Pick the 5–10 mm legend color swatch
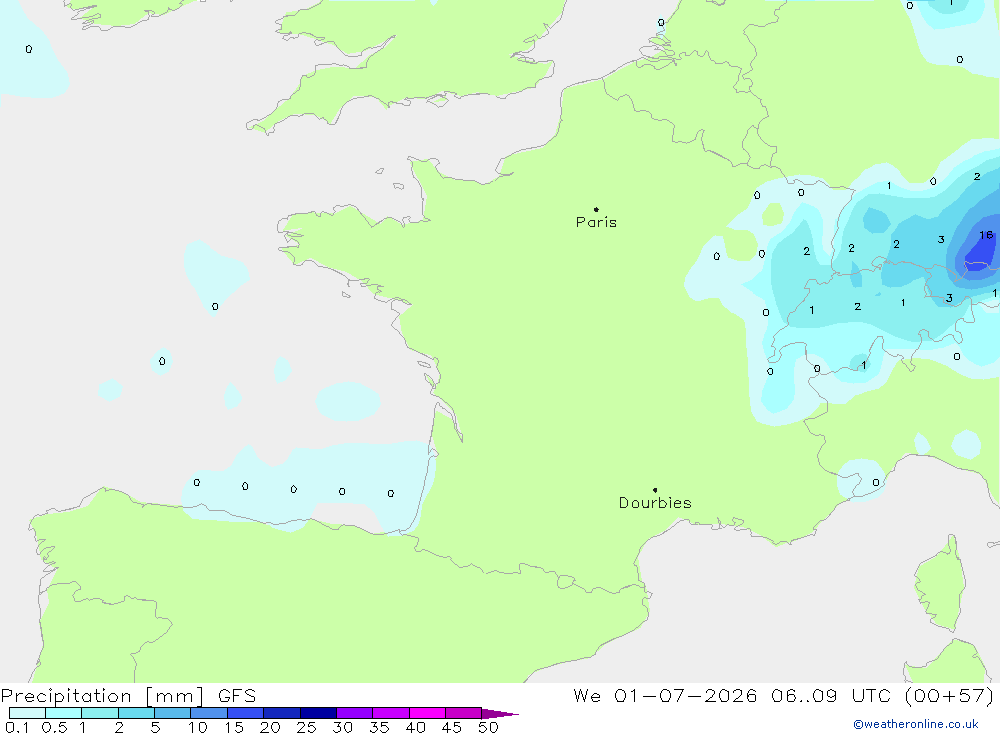The height and width of the screenshot is (733, 1000). (x=173, y=713)
